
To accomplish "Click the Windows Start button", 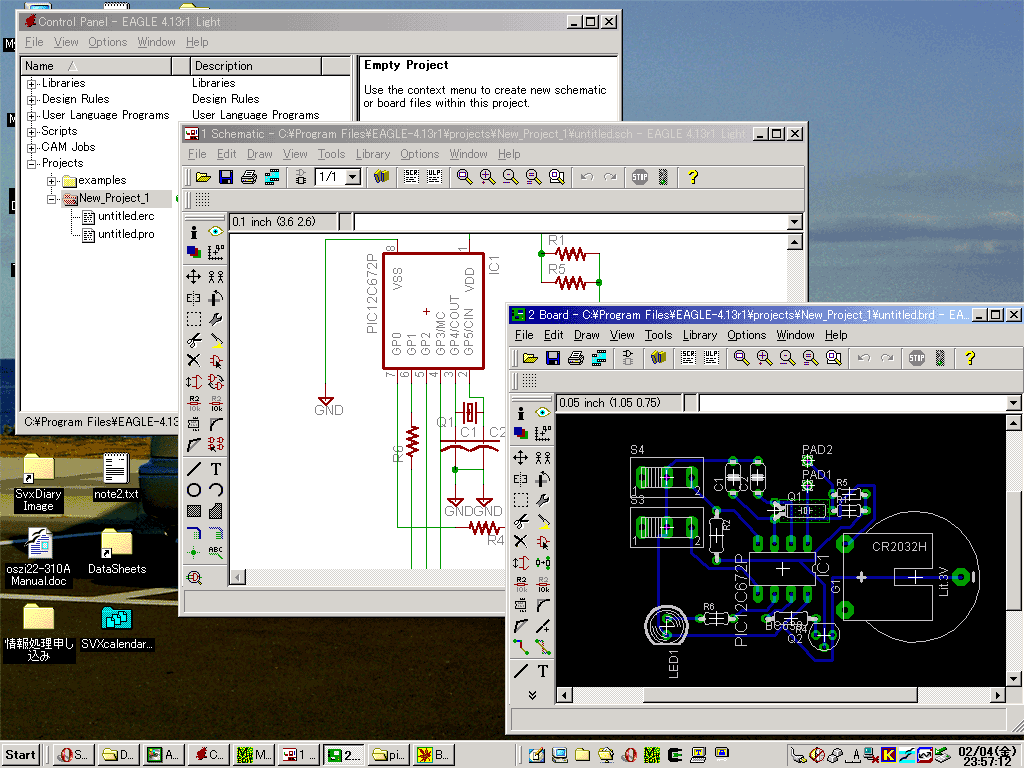I will coord(22,755).
